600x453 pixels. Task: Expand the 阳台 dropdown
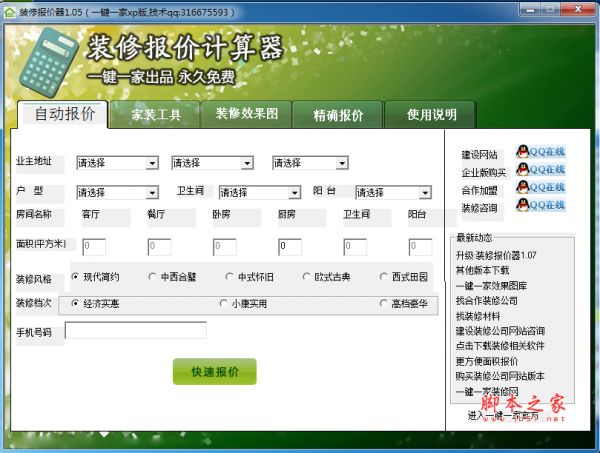pyautogui.click(x=396, y=193)
